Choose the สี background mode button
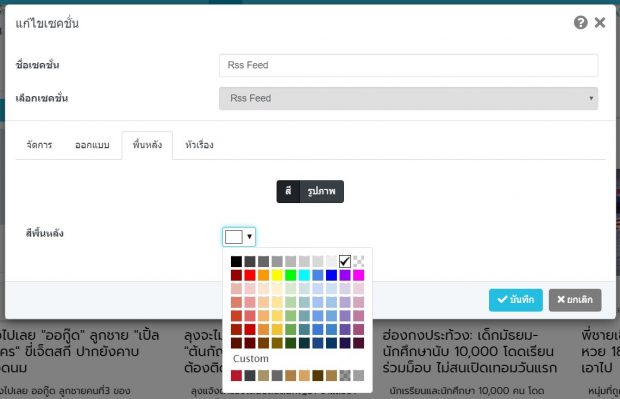Screen dimensions: 620x399 pos(288,191)
